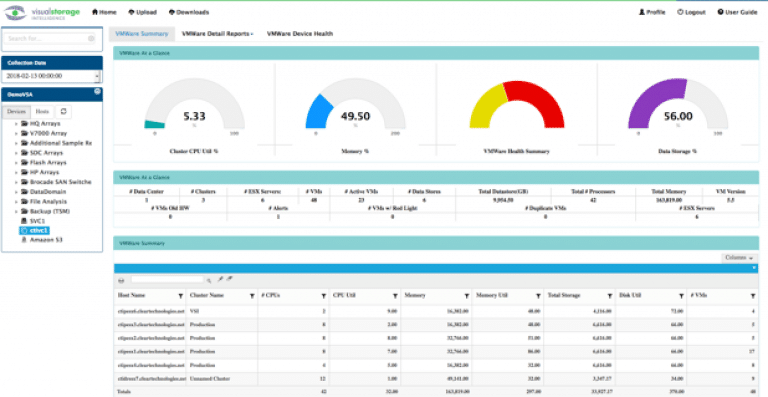Click the Search for input field
768x397 pixels.
click(48, 38)
